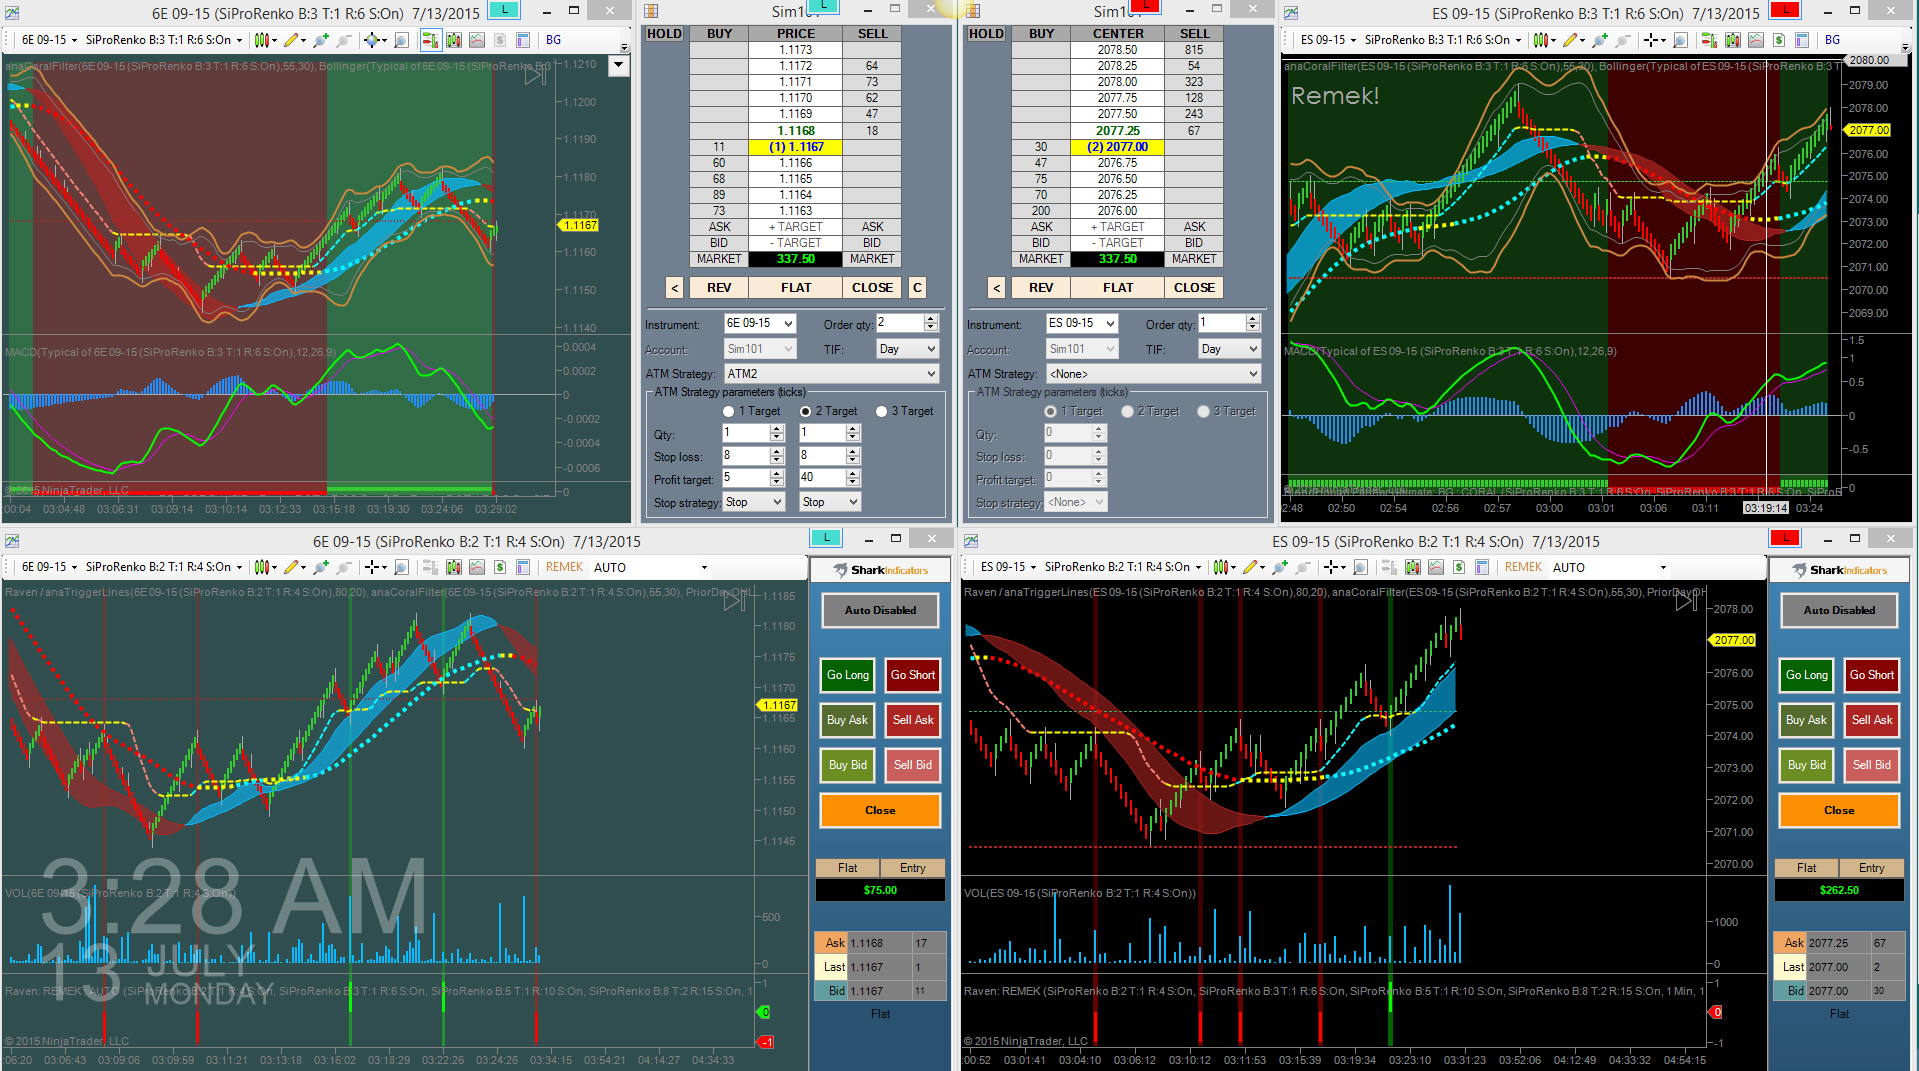Click Go Short in ES SharkIndicators panel
Screen dimensions: 1919x1071
tap(1871, 675)
